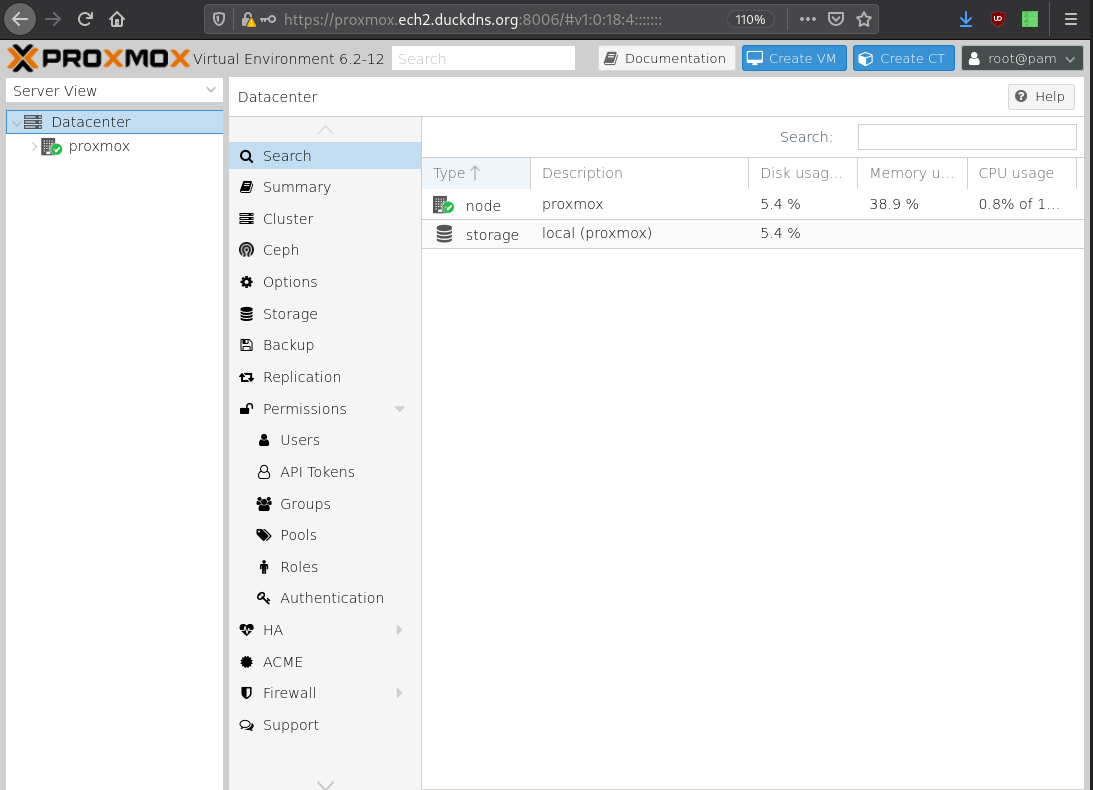Open the Support menu item
The image size is (1093, 790).
[x=325, y=725]
